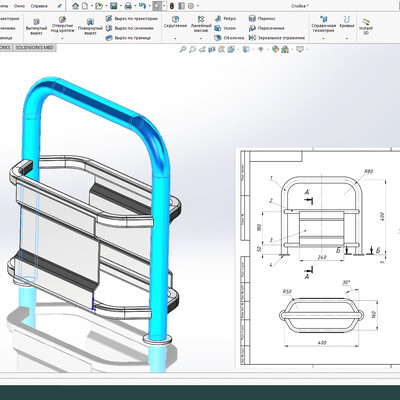400x400 pixels.
Task: Click the Home (Welcome) icon
Action: 75,6
